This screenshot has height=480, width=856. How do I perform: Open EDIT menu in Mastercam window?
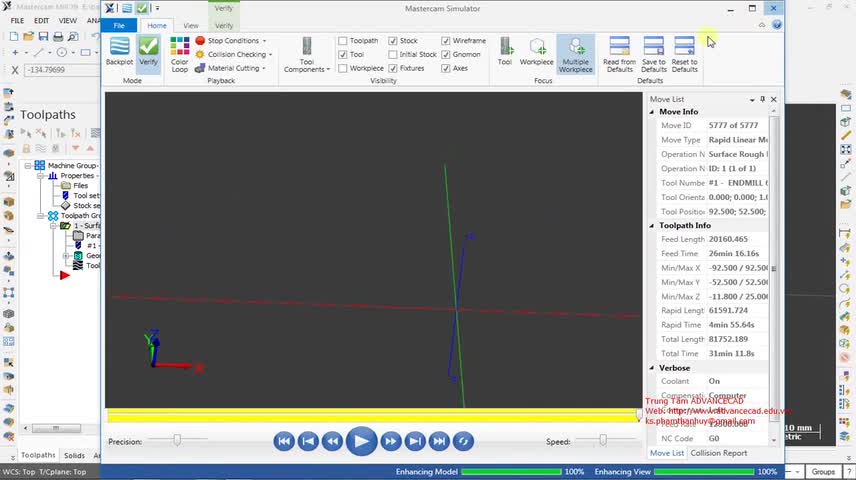point(41,21)
